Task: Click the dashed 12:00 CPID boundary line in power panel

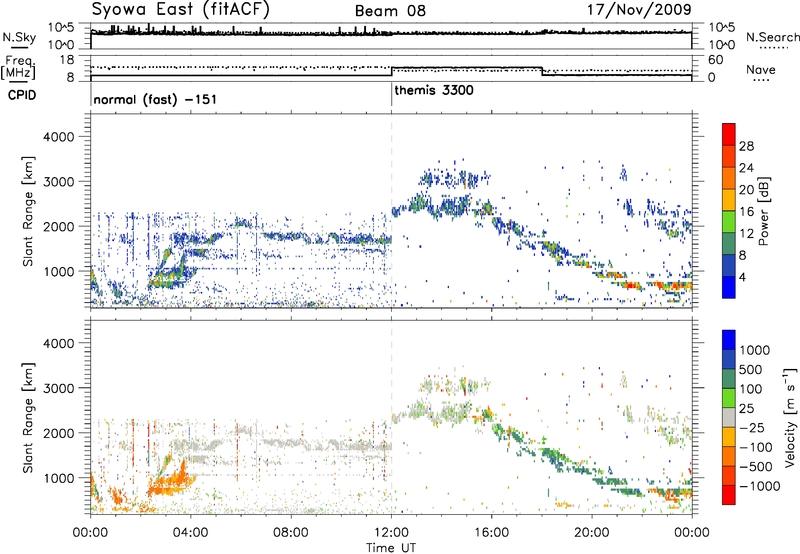Action: tap(391, 211)
